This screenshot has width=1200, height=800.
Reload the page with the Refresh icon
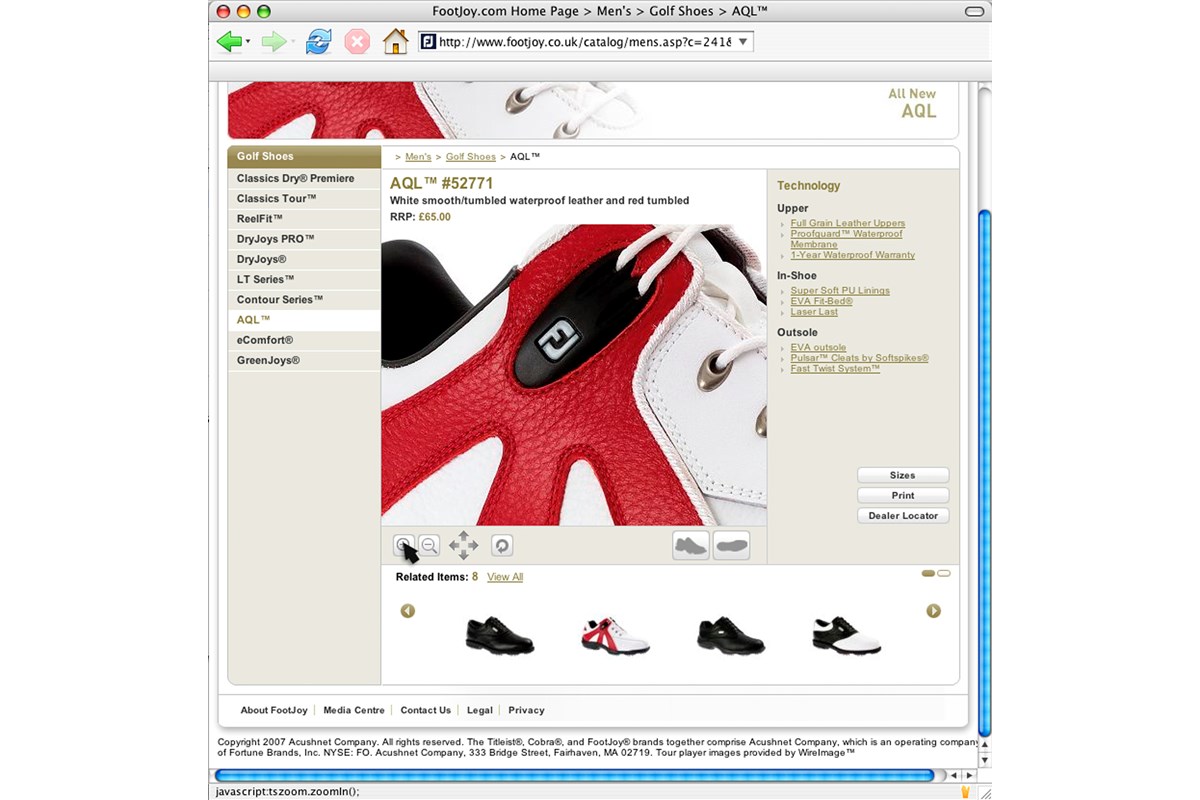(x=319, y=42)
